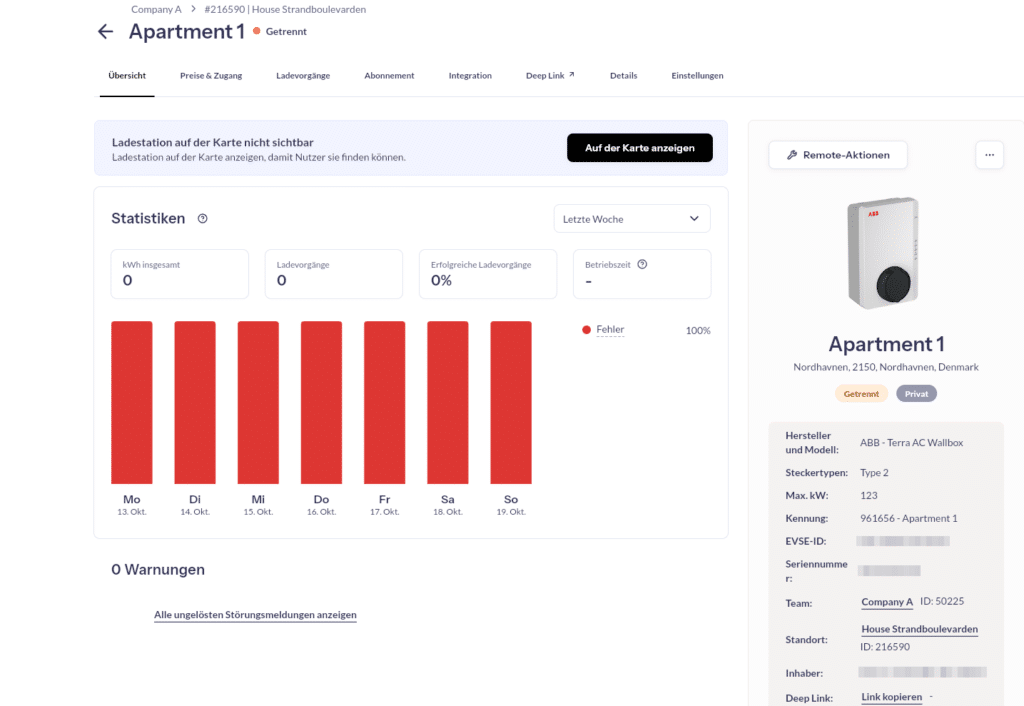The height and width of the screenshot is (706, 1024).
Task: Click the Company A team link
Action: (x=887, y=602)
